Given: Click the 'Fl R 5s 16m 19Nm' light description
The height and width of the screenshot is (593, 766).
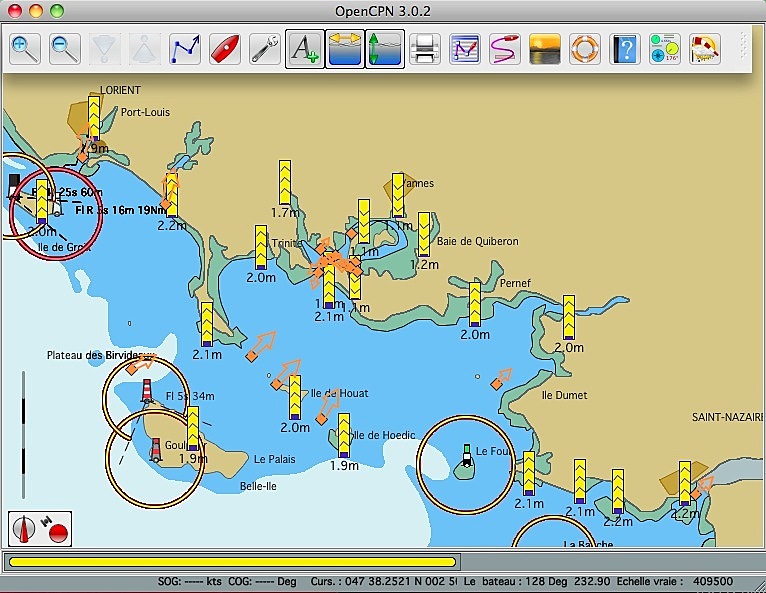Looking at the screenshot, I should [x=121, y=210].
